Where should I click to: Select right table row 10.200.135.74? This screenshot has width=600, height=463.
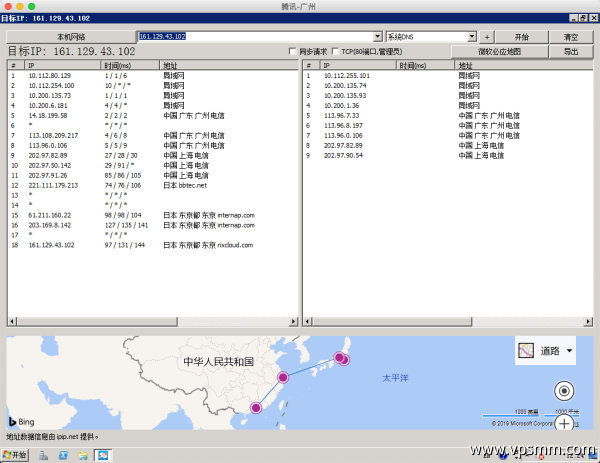coord(448,86)
